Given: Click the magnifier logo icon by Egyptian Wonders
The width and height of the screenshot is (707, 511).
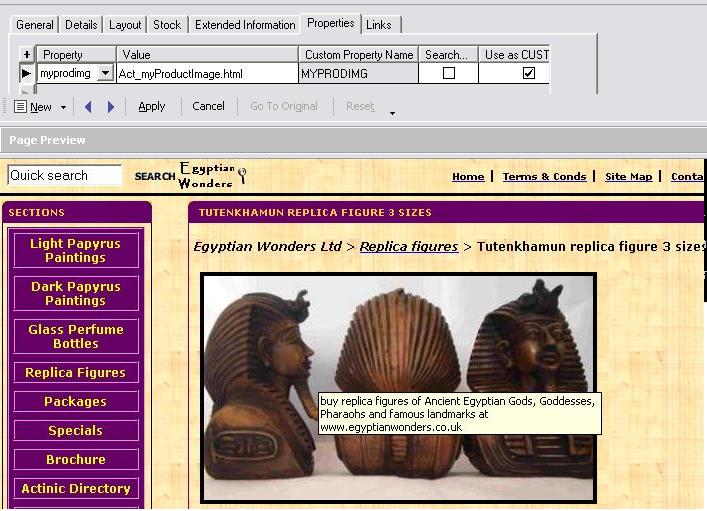Looking at the screenshot, I should [242, 175].
